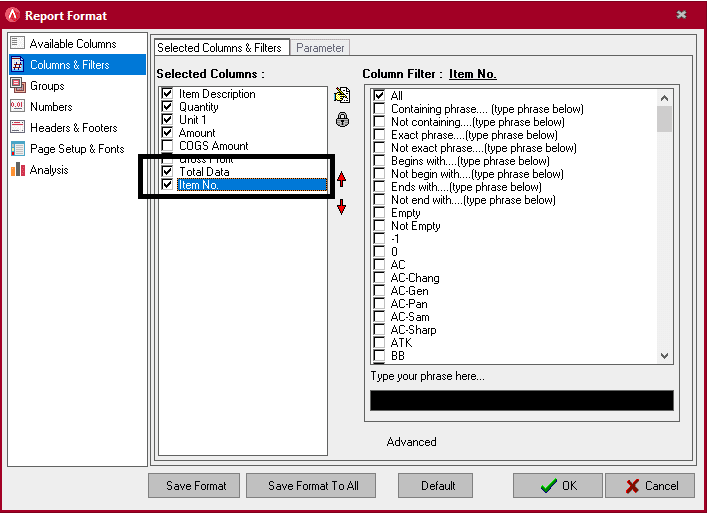Tick the AC-Chang filter checkbox
The image size is (707, 513).
pos(379,278)
